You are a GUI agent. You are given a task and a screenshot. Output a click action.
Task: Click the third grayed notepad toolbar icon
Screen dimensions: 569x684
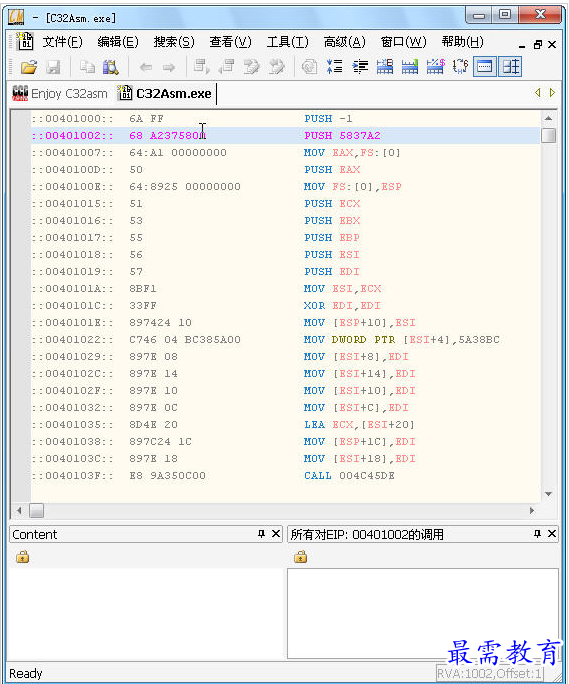click(x=251, y=67)
